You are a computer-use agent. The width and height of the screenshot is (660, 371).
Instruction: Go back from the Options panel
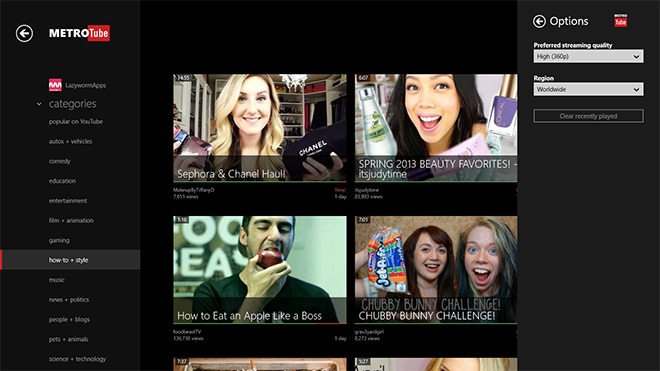tap(539, 21)
